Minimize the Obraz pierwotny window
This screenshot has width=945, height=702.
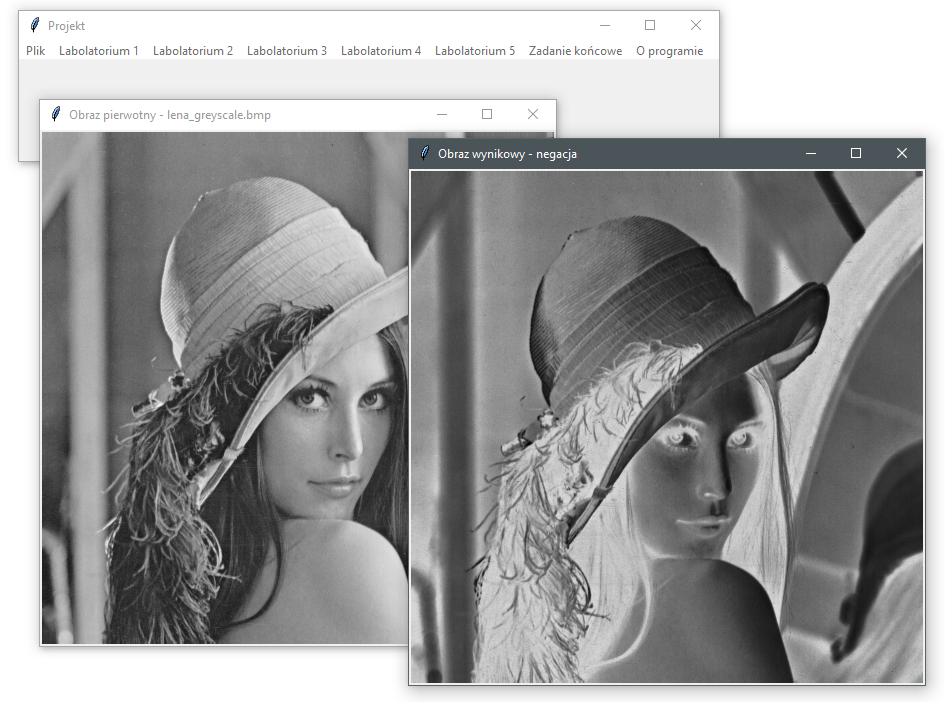[442, 114]
